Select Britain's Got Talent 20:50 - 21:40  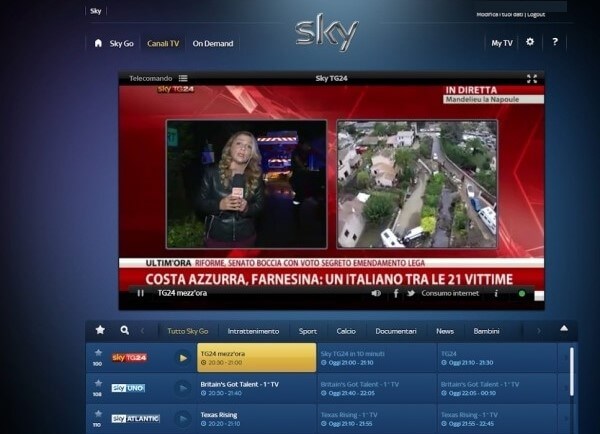point(257,388)
